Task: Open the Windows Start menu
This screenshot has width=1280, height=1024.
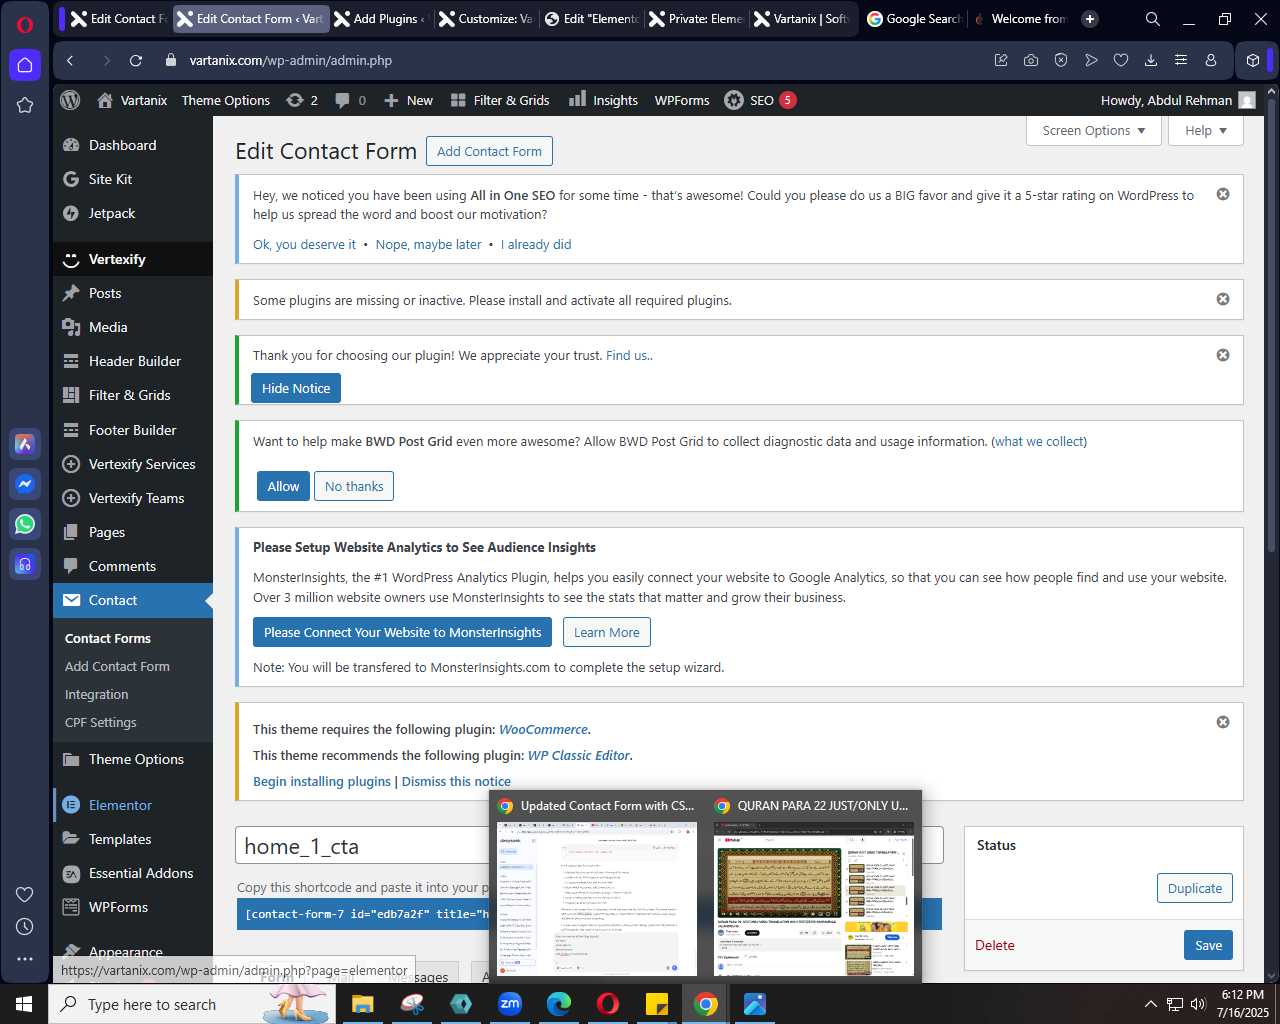Action: 24,1004
